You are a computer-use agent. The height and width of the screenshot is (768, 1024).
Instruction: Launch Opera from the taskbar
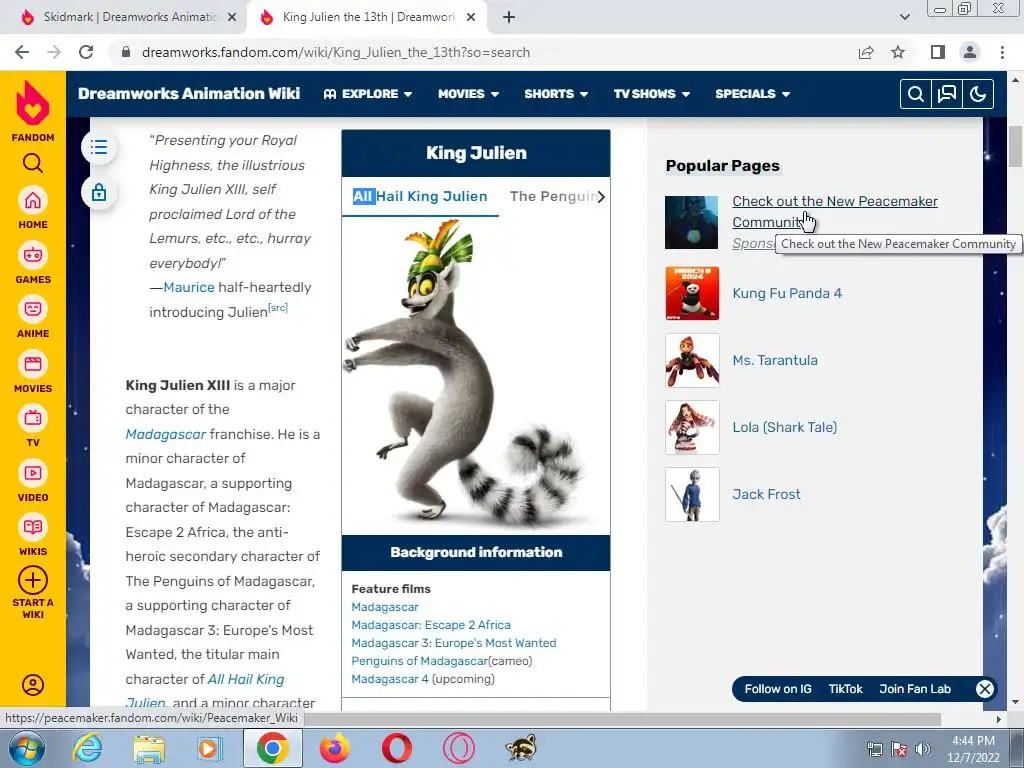[396, 748]
